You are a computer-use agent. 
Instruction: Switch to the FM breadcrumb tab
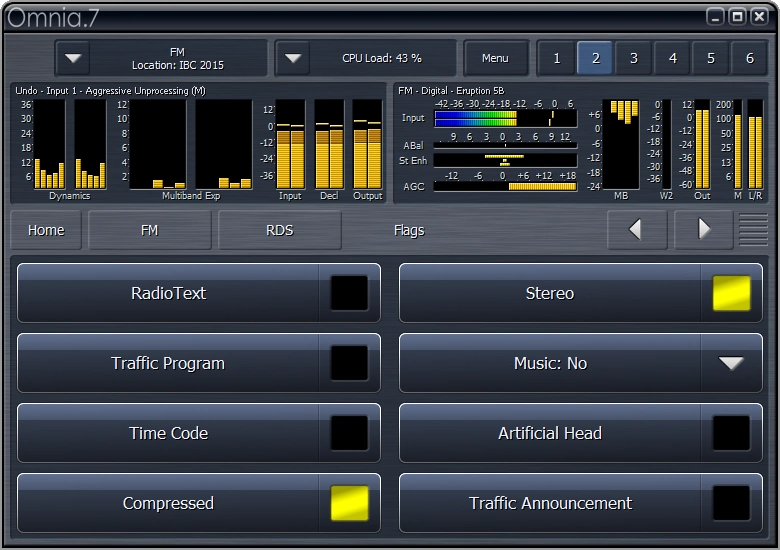(x=149, y=230)
